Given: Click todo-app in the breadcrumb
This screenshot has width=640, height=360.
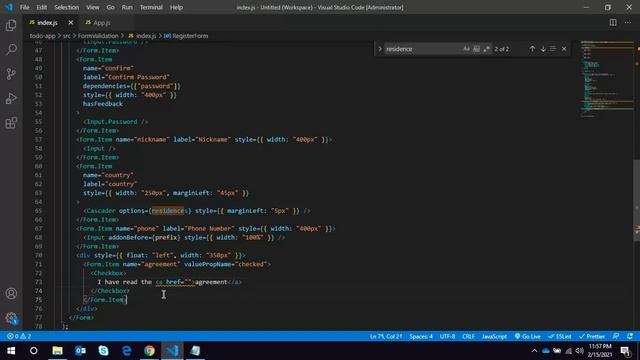Looking at the screenshot, I should 42,36.
